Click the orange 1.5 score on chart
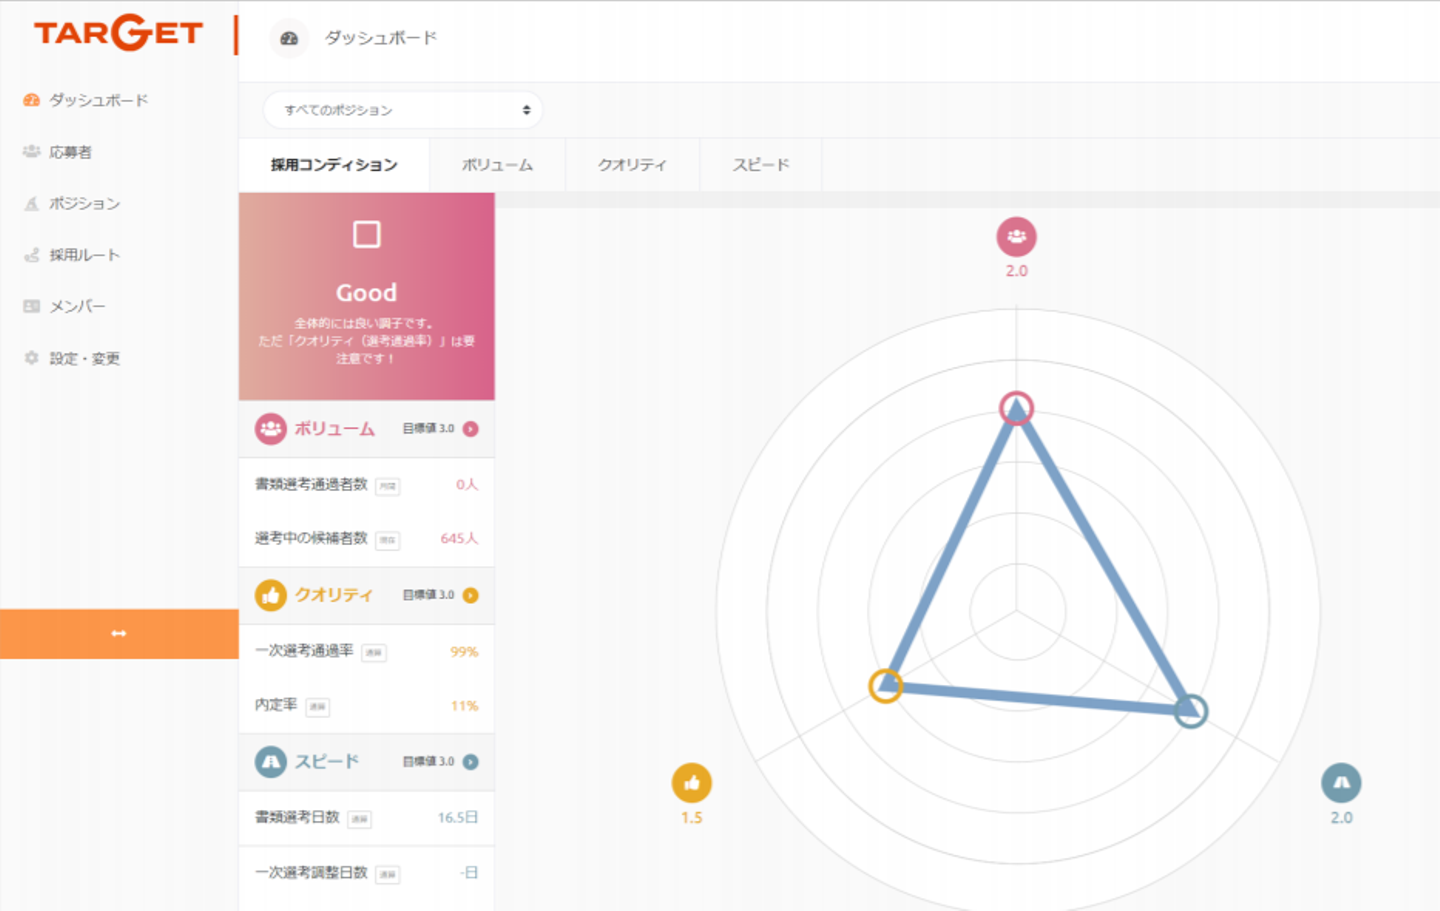This screenshot has height=911, width=1440. click(x=692, y=818)
